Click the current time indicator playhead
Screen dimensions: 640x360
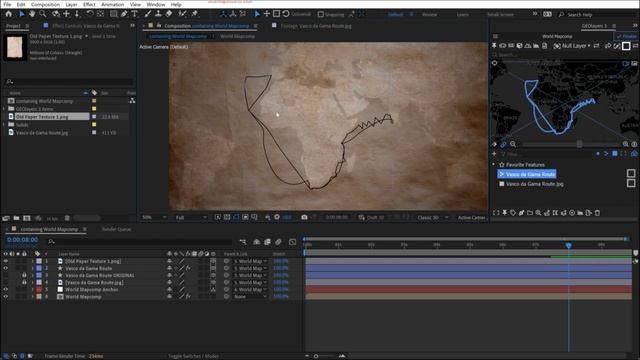click(569, 245)
